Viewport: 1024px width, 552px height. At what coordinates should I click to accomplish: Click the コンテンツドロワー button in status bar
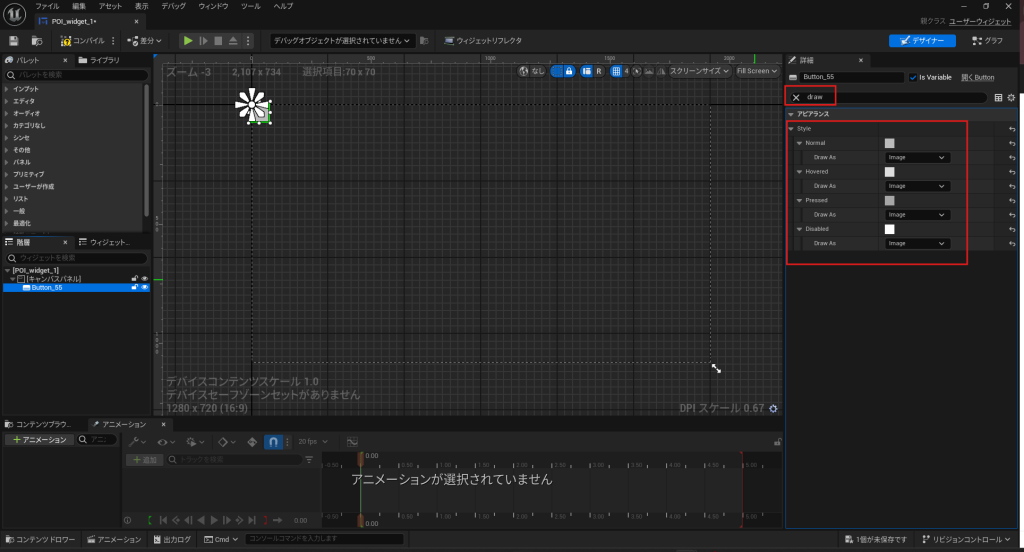(x=42, y=540)
